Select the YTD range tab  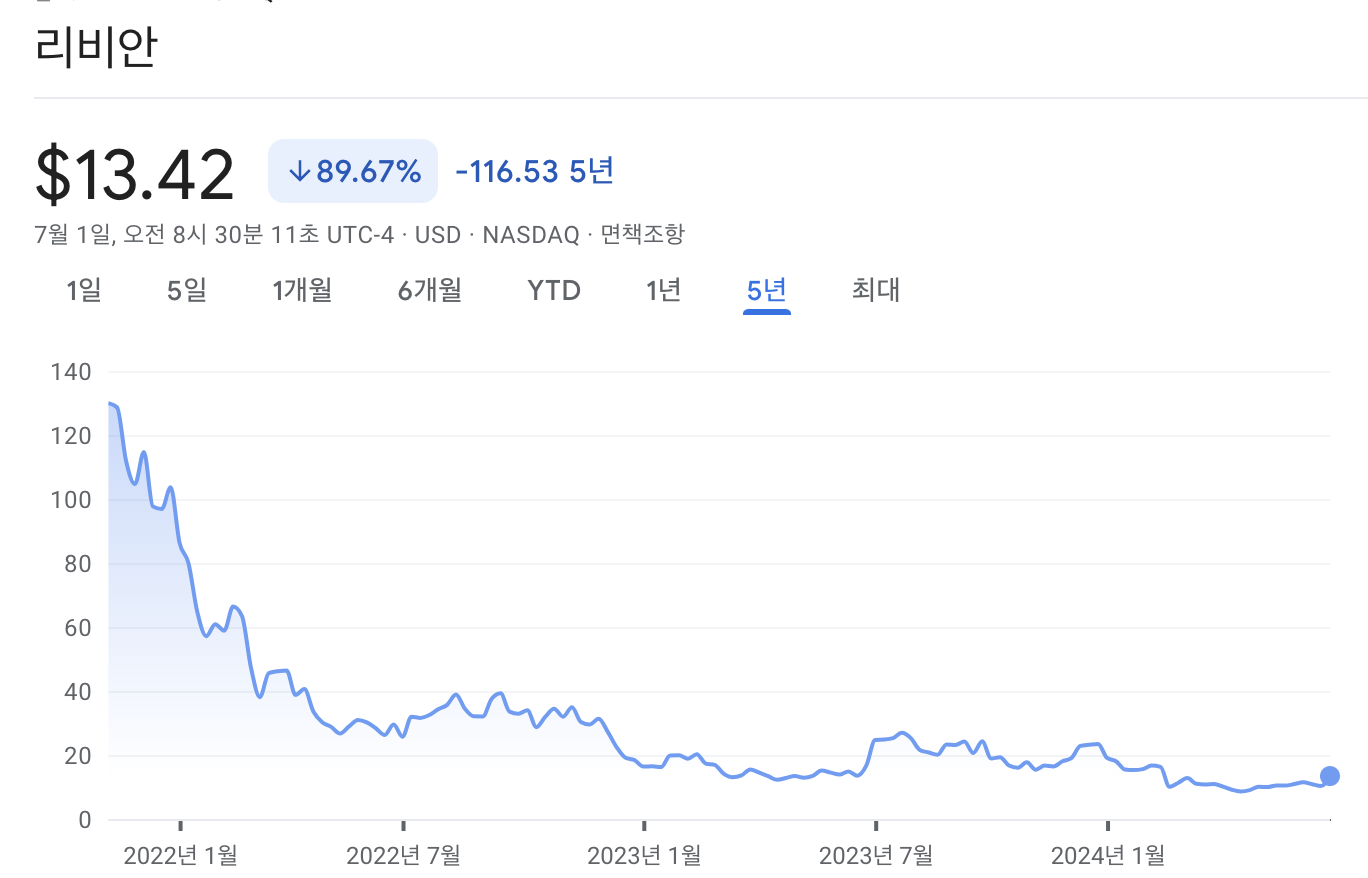(x=554, y=291)
